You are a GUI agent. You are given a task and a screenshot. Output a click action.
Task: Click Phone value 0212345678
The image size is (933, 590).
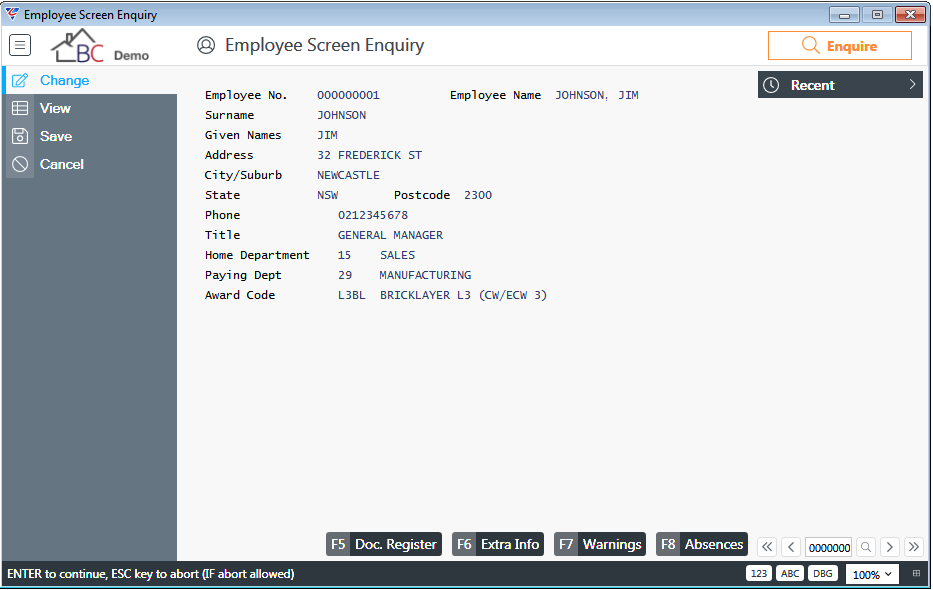pyautogui.click(x=373, y=215)
